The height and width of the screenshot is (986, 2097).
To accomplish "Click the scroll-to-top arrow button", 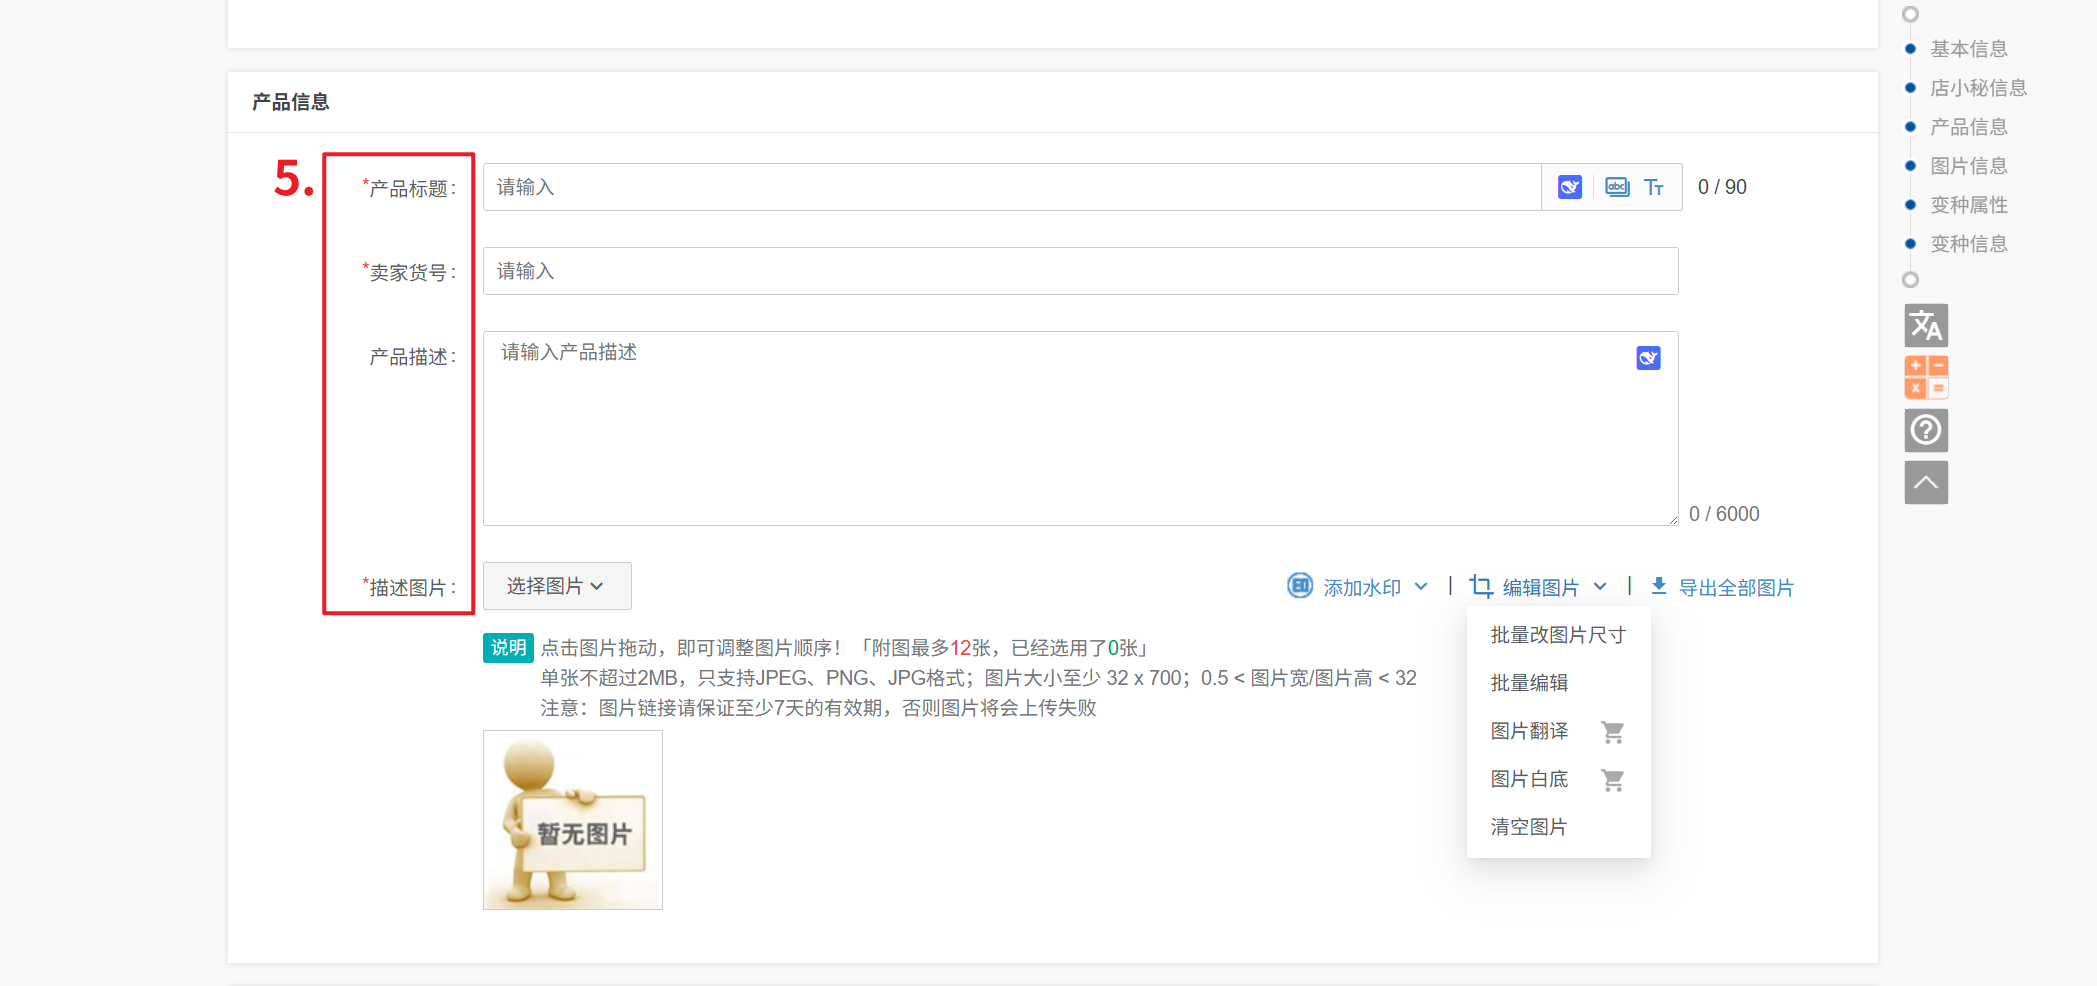I will point(1925,483).
